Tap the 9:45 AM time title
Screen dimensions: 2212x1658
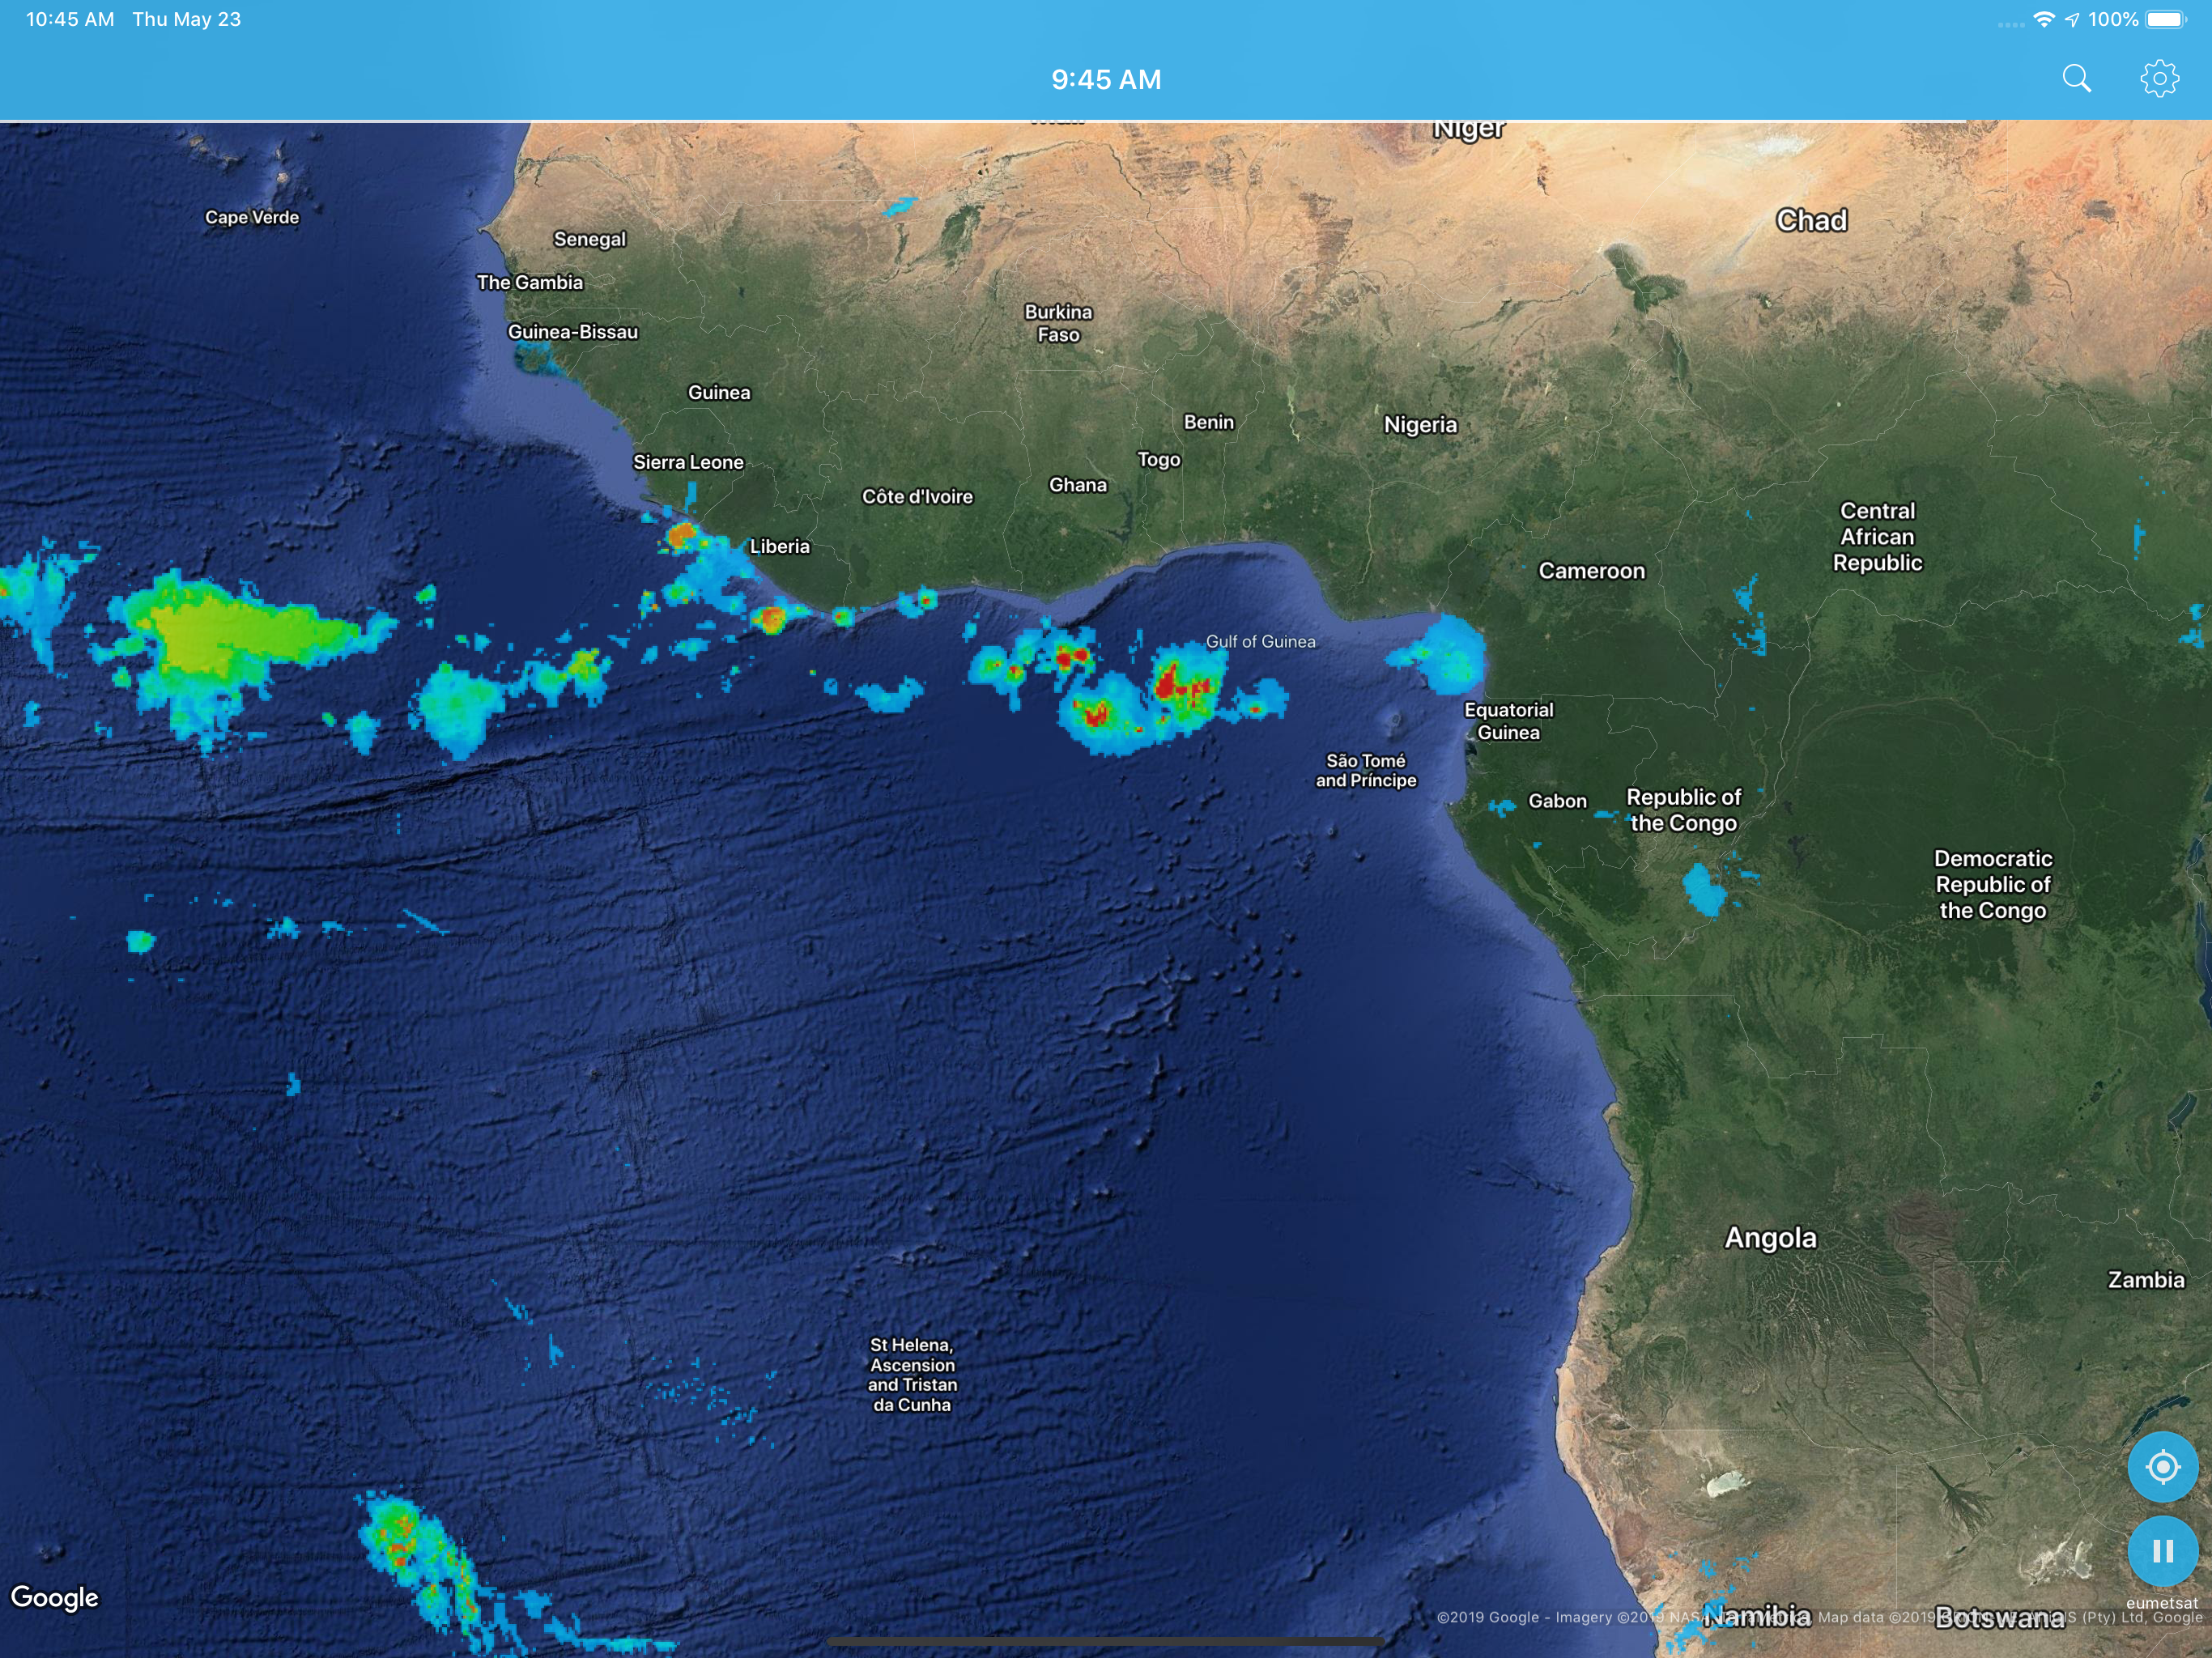click(x=1106, y=80)
